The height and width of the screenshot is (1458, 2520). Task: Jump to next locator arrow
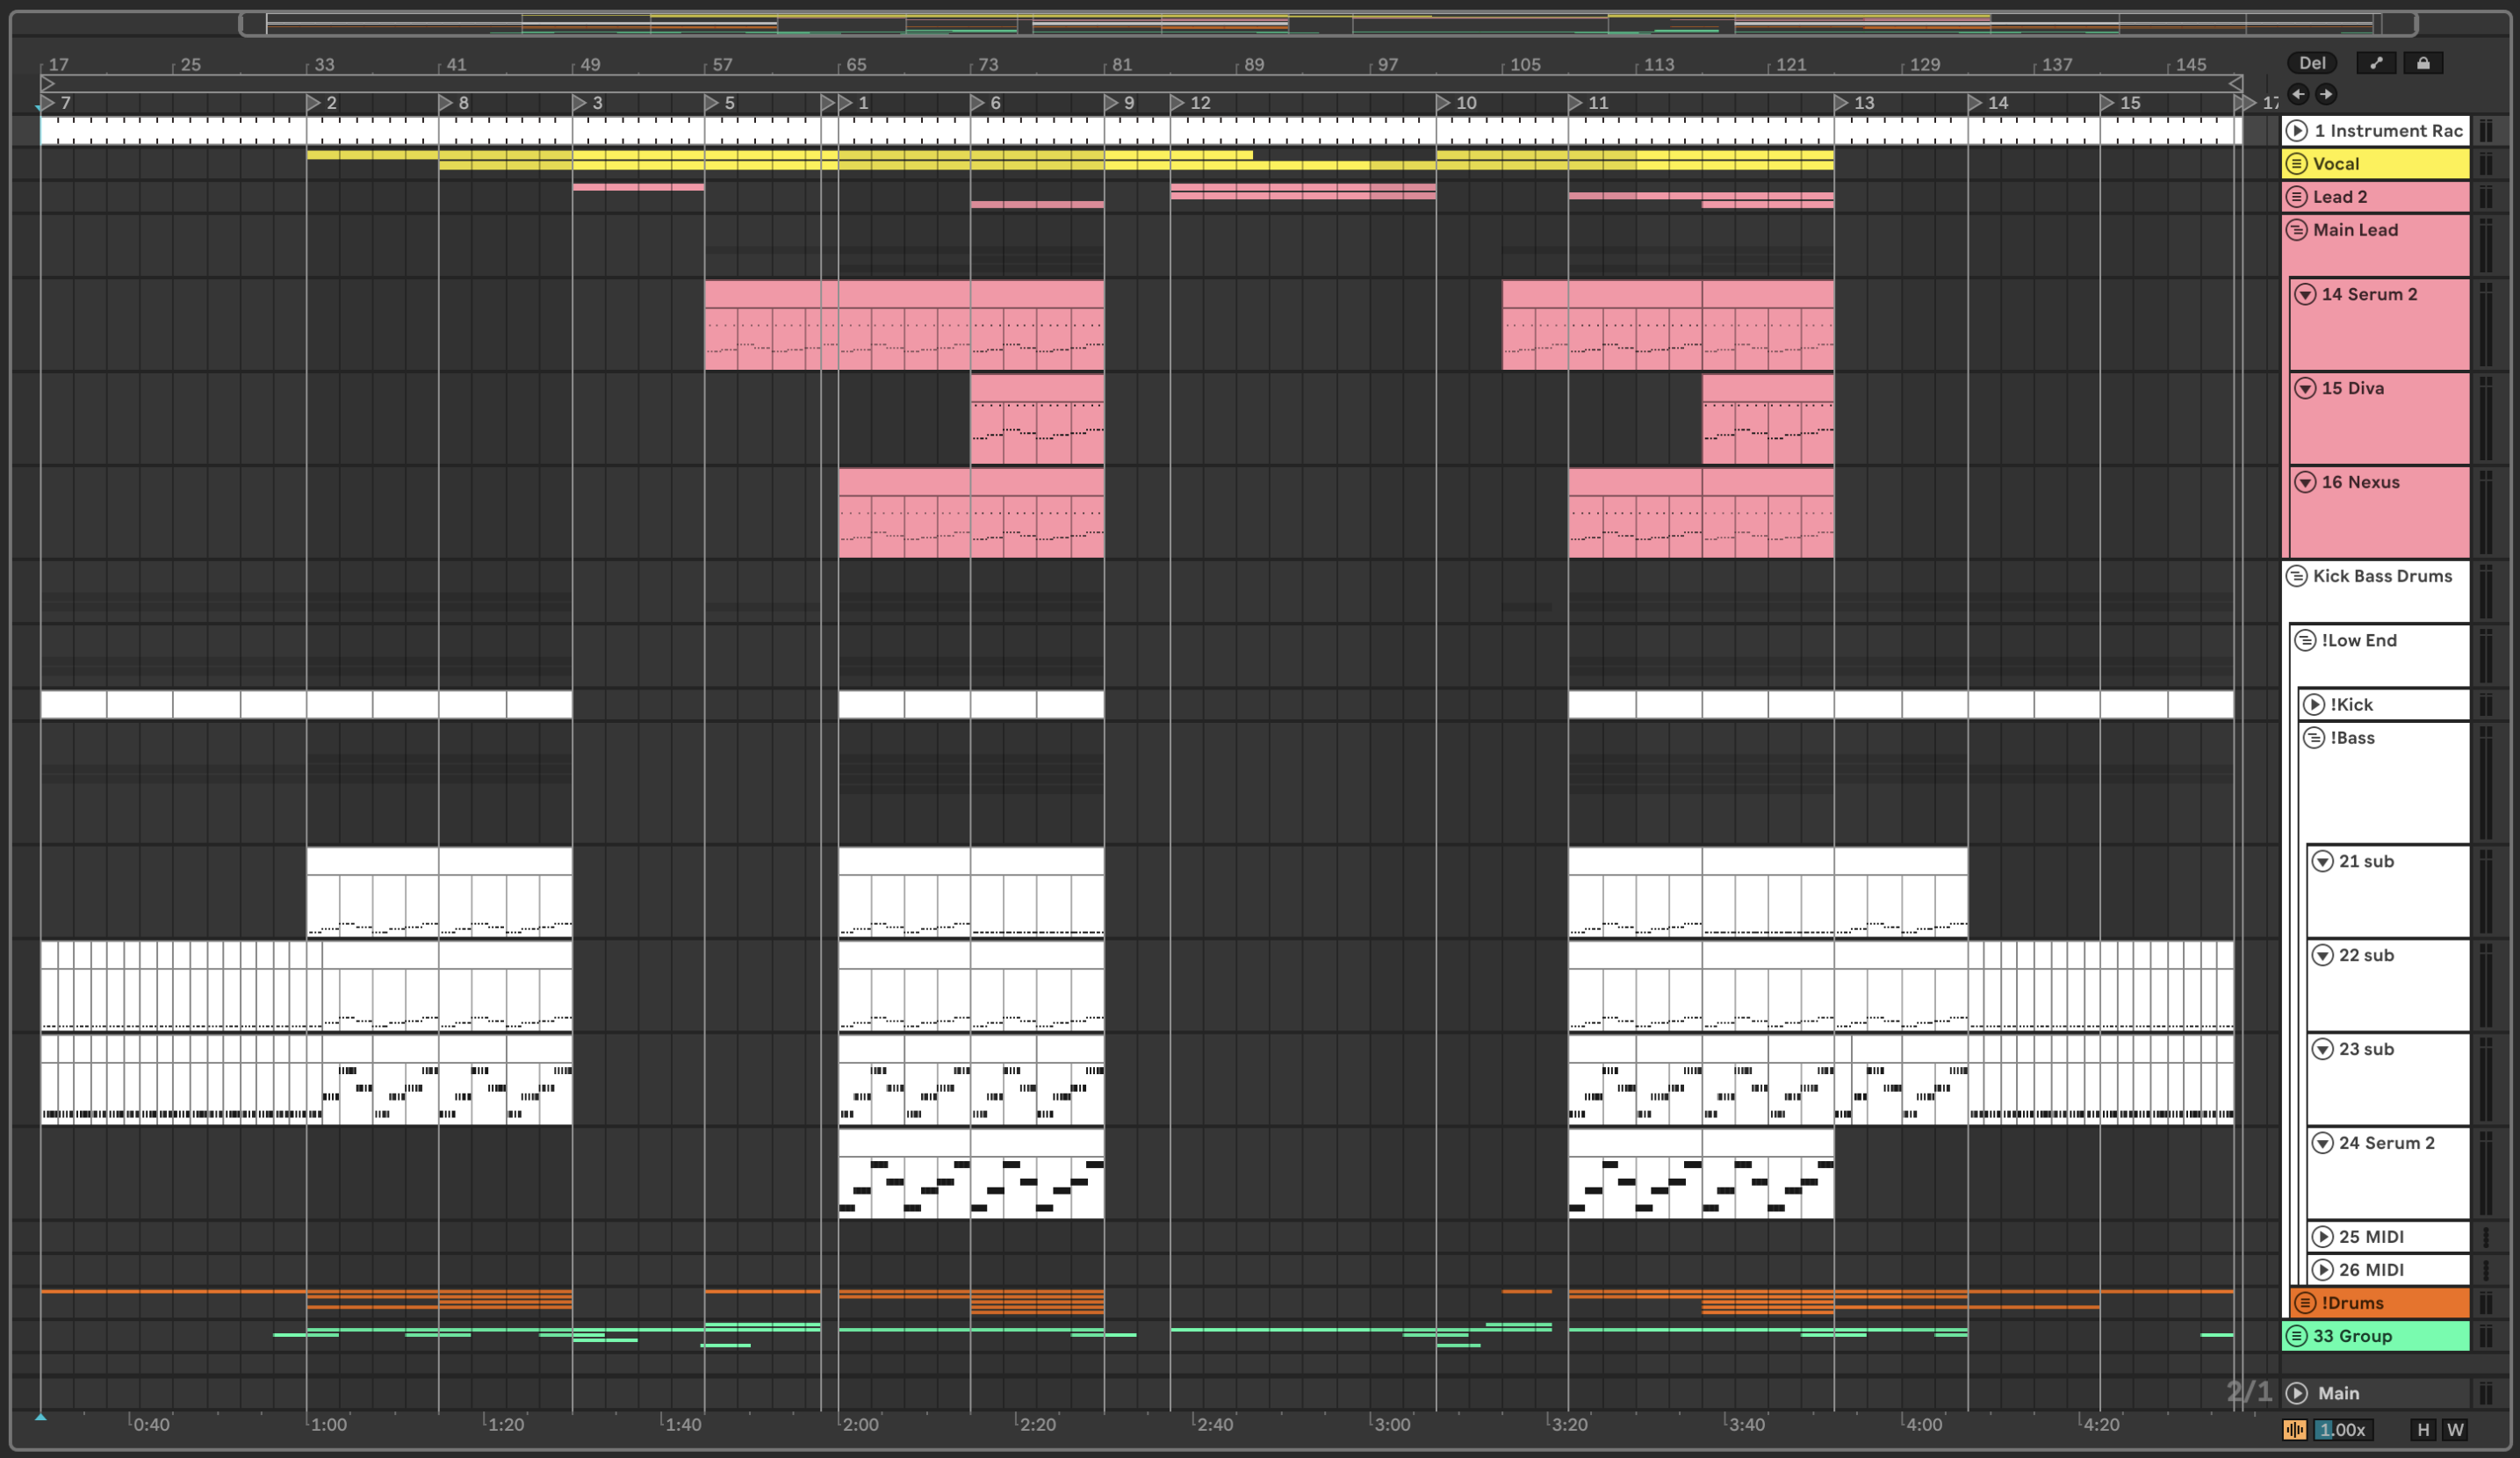click(2326, 94)
